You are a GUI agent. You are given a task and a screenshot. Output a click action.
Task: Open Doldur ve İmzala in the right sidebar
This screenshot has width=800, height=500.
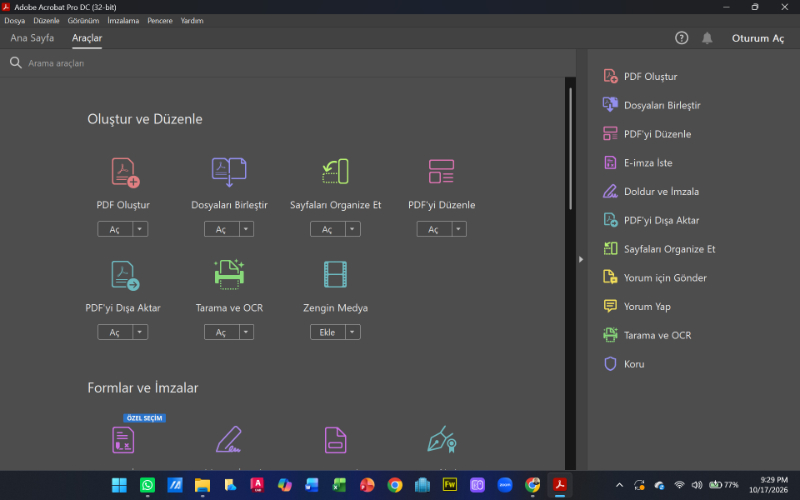pyautogui.click(x=651, y=191)
